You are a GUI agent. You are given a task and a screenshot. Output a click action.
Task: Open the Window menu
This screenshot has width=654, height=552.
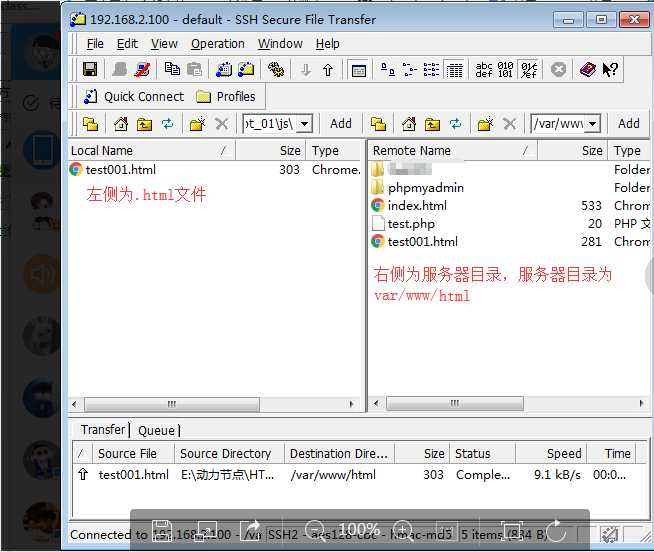pos(280,43)
